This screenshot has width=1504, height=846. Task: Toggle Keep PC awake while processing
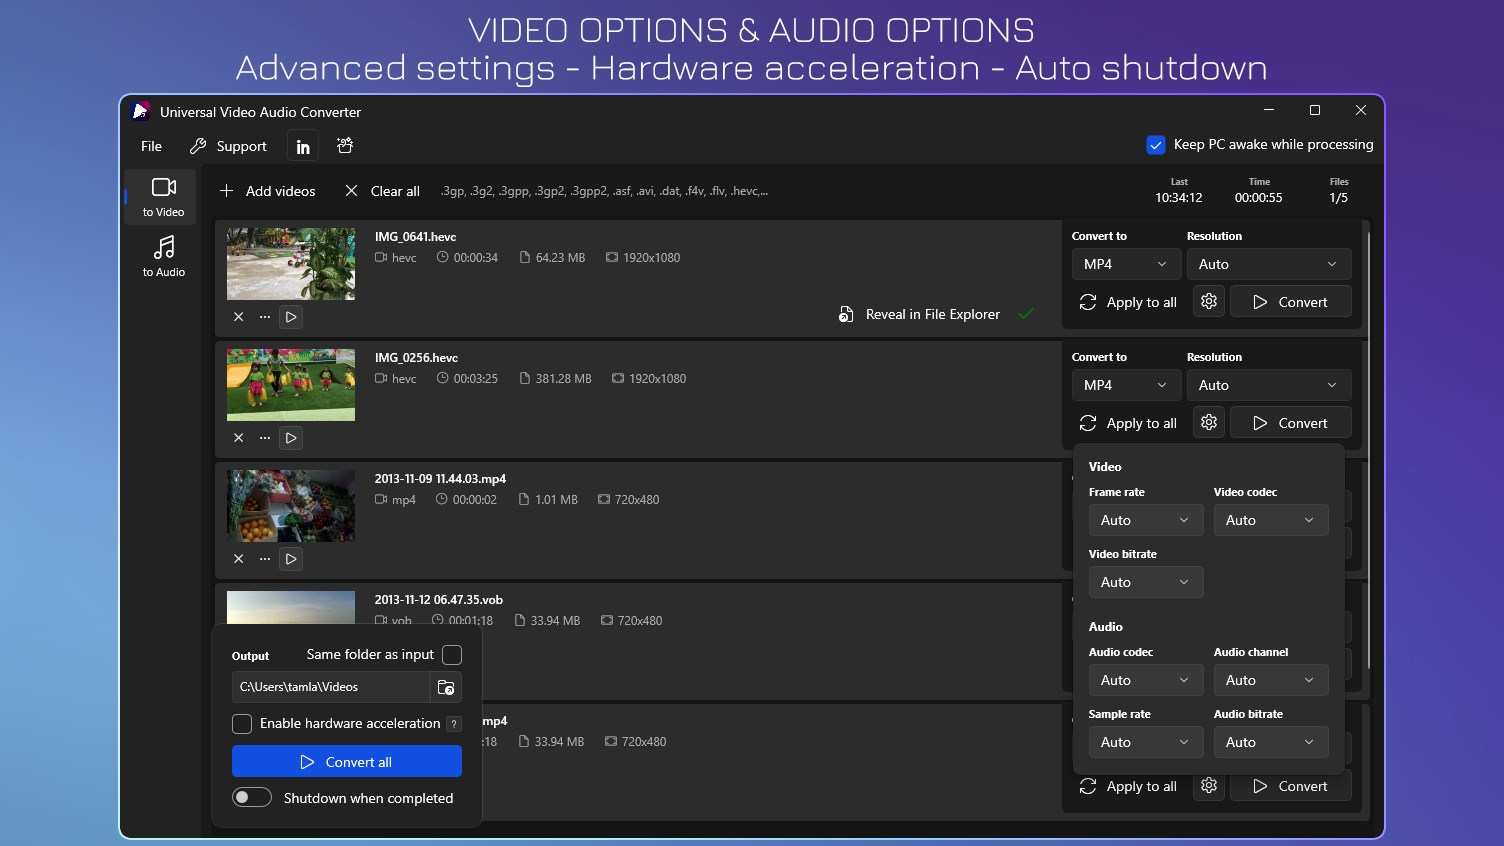click(1156, 145)
